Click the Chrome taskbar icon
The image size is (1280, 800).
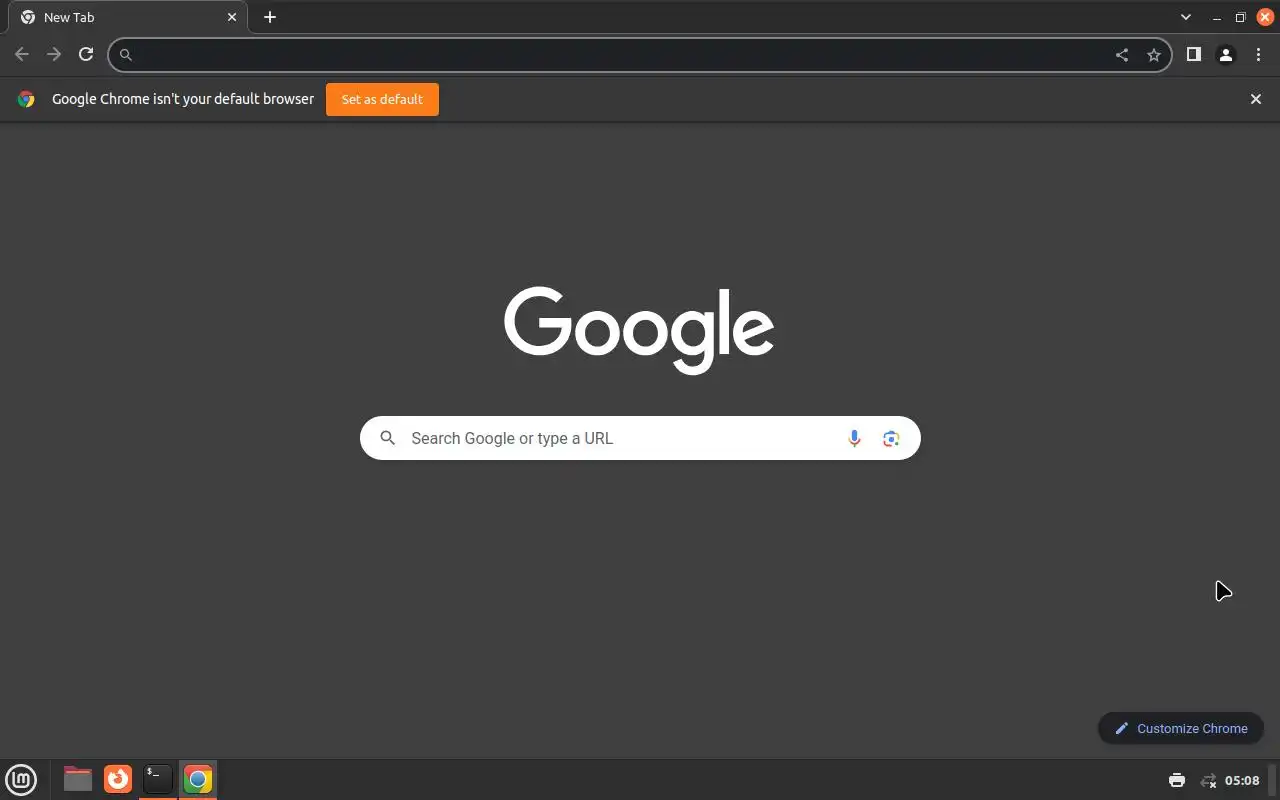[198, 779]
